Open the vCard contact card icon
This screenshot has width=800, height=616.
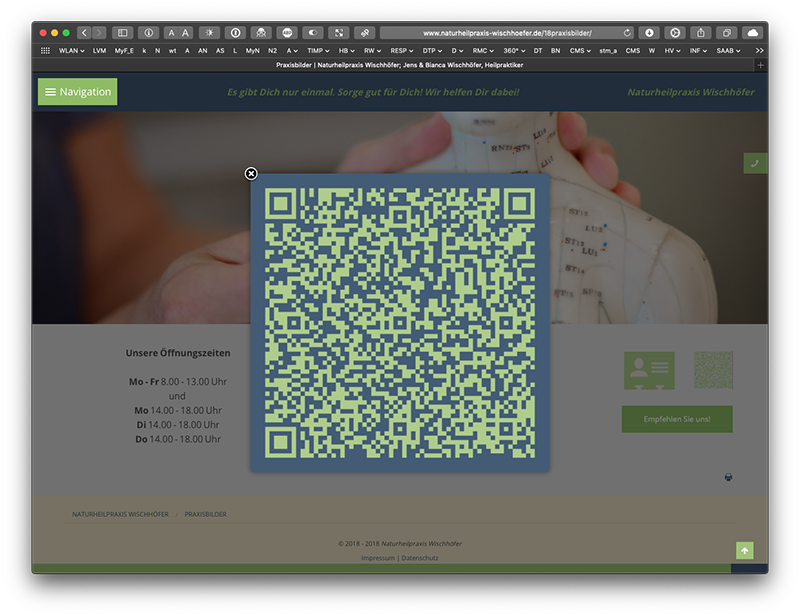[x=649, y=370]
